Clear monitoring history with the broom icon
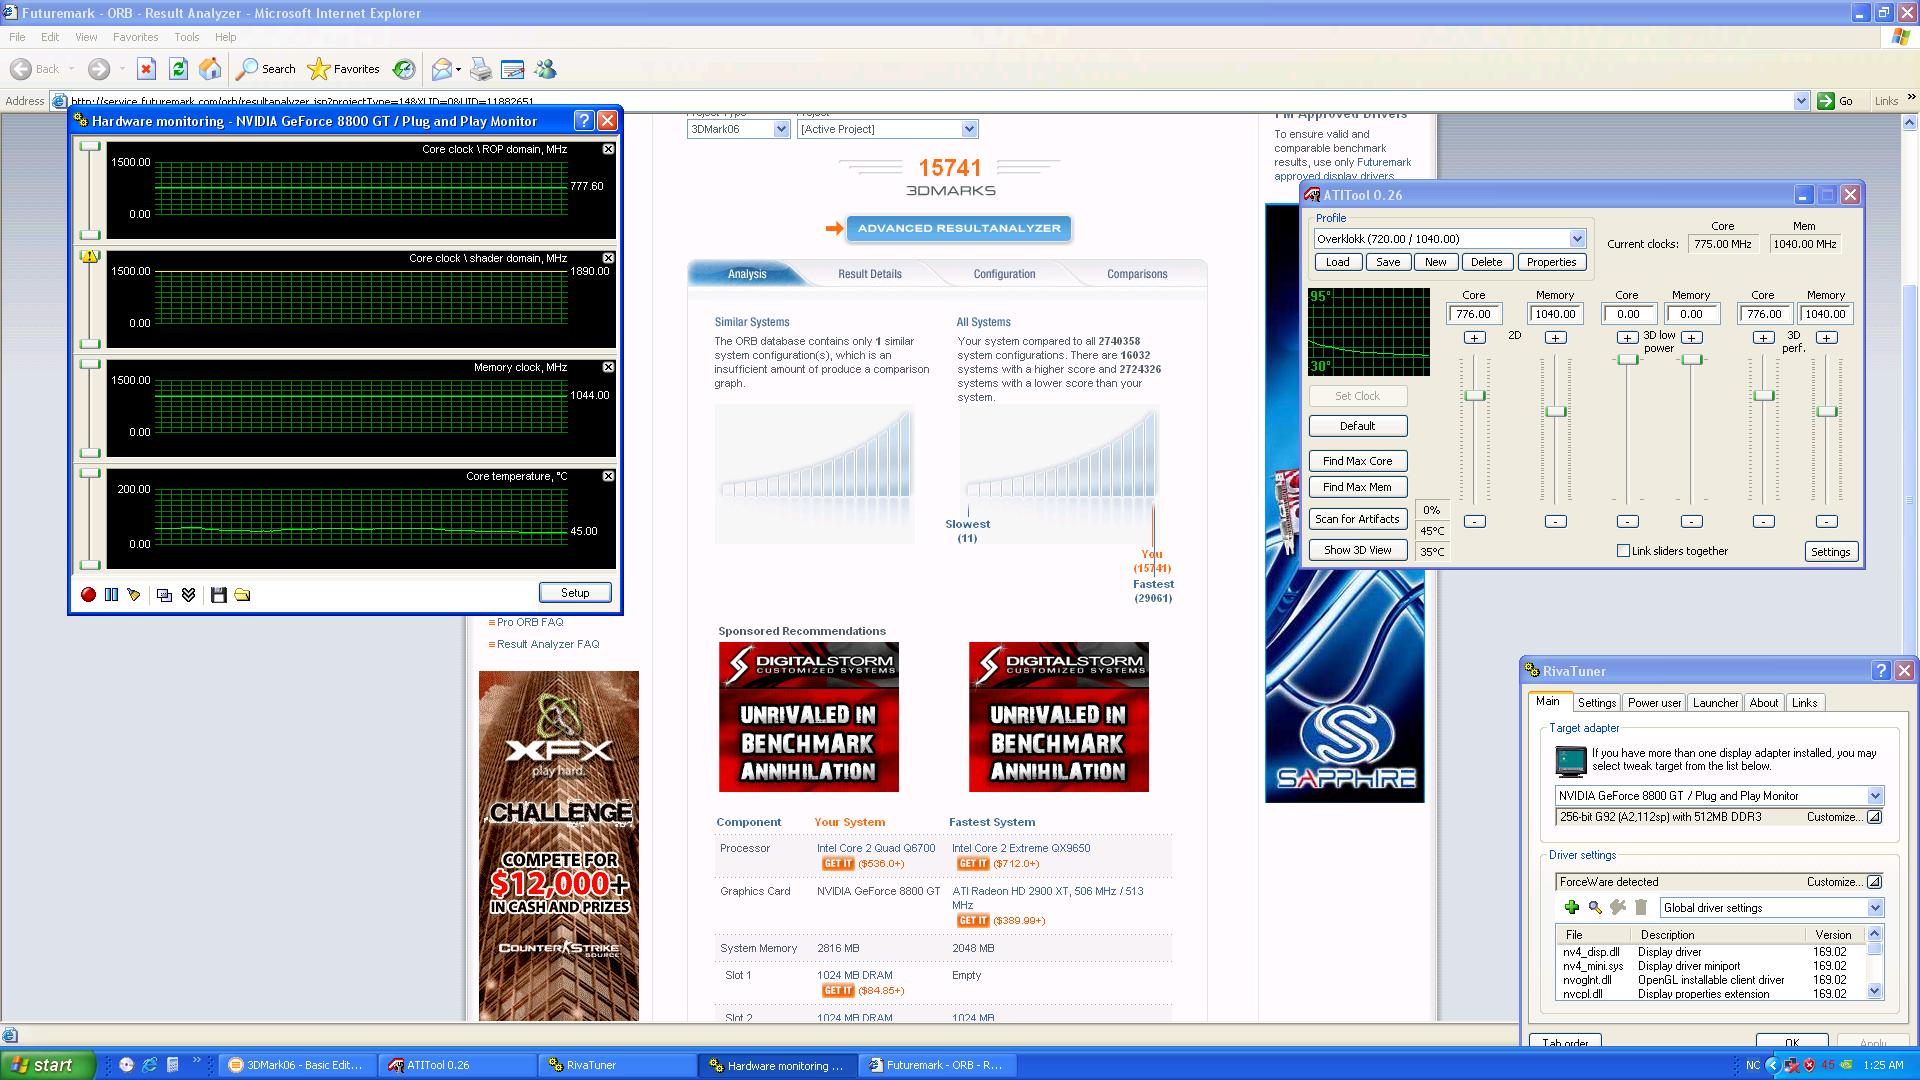Image resolution: width=1920 pixels, height=1080 pixels. coord(134,595)
